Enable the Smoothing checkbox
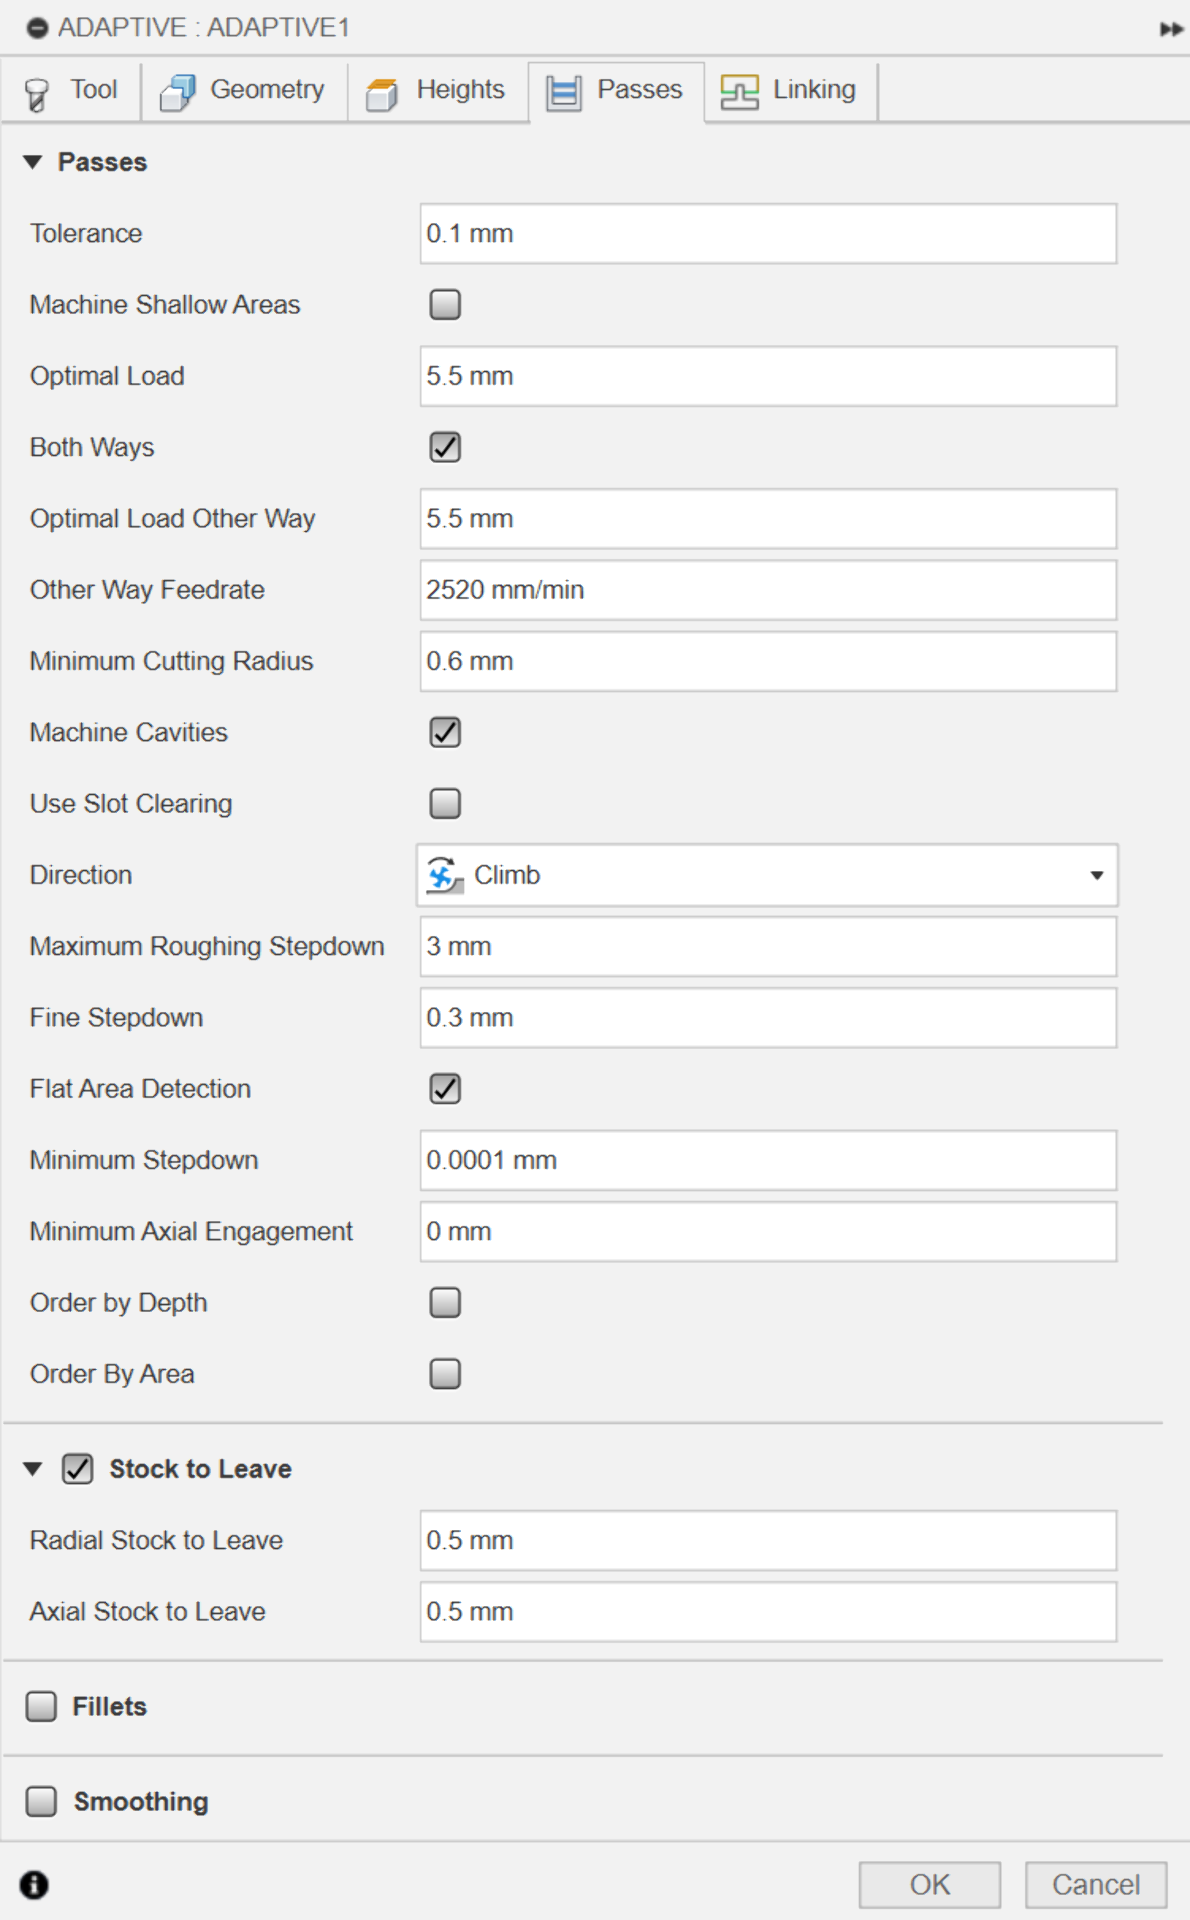1190x1920 pixels. [42, 1801]
